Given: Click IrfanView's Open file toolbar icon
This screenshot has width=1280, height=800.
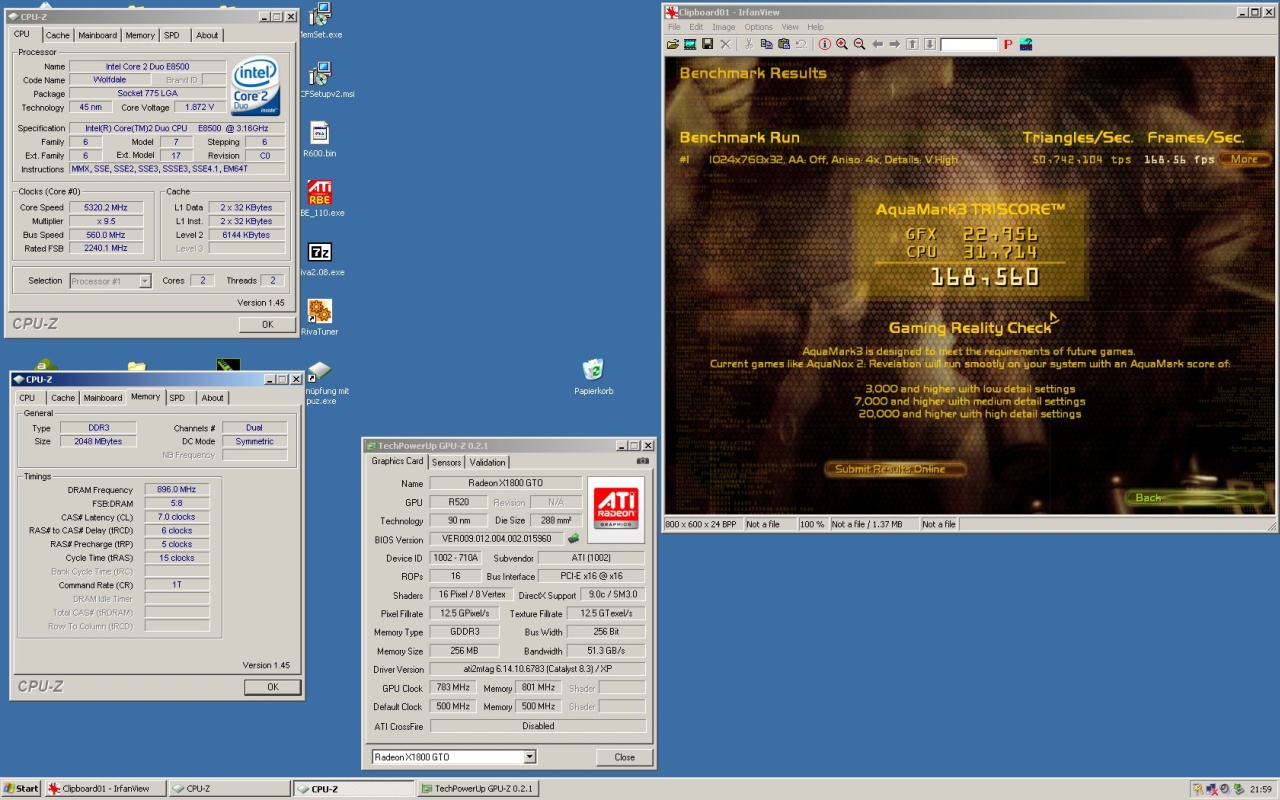Looking at the screenshot, I should [x=673, y=44].
